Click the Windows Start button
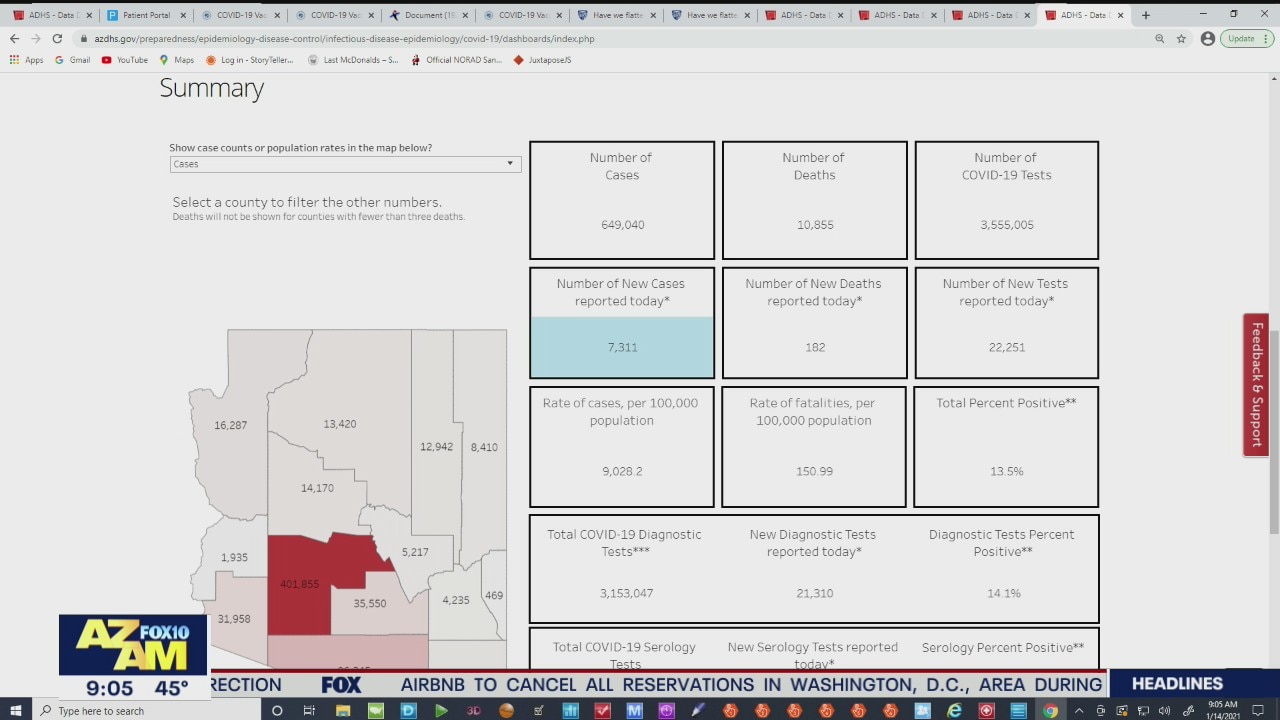 16,710
